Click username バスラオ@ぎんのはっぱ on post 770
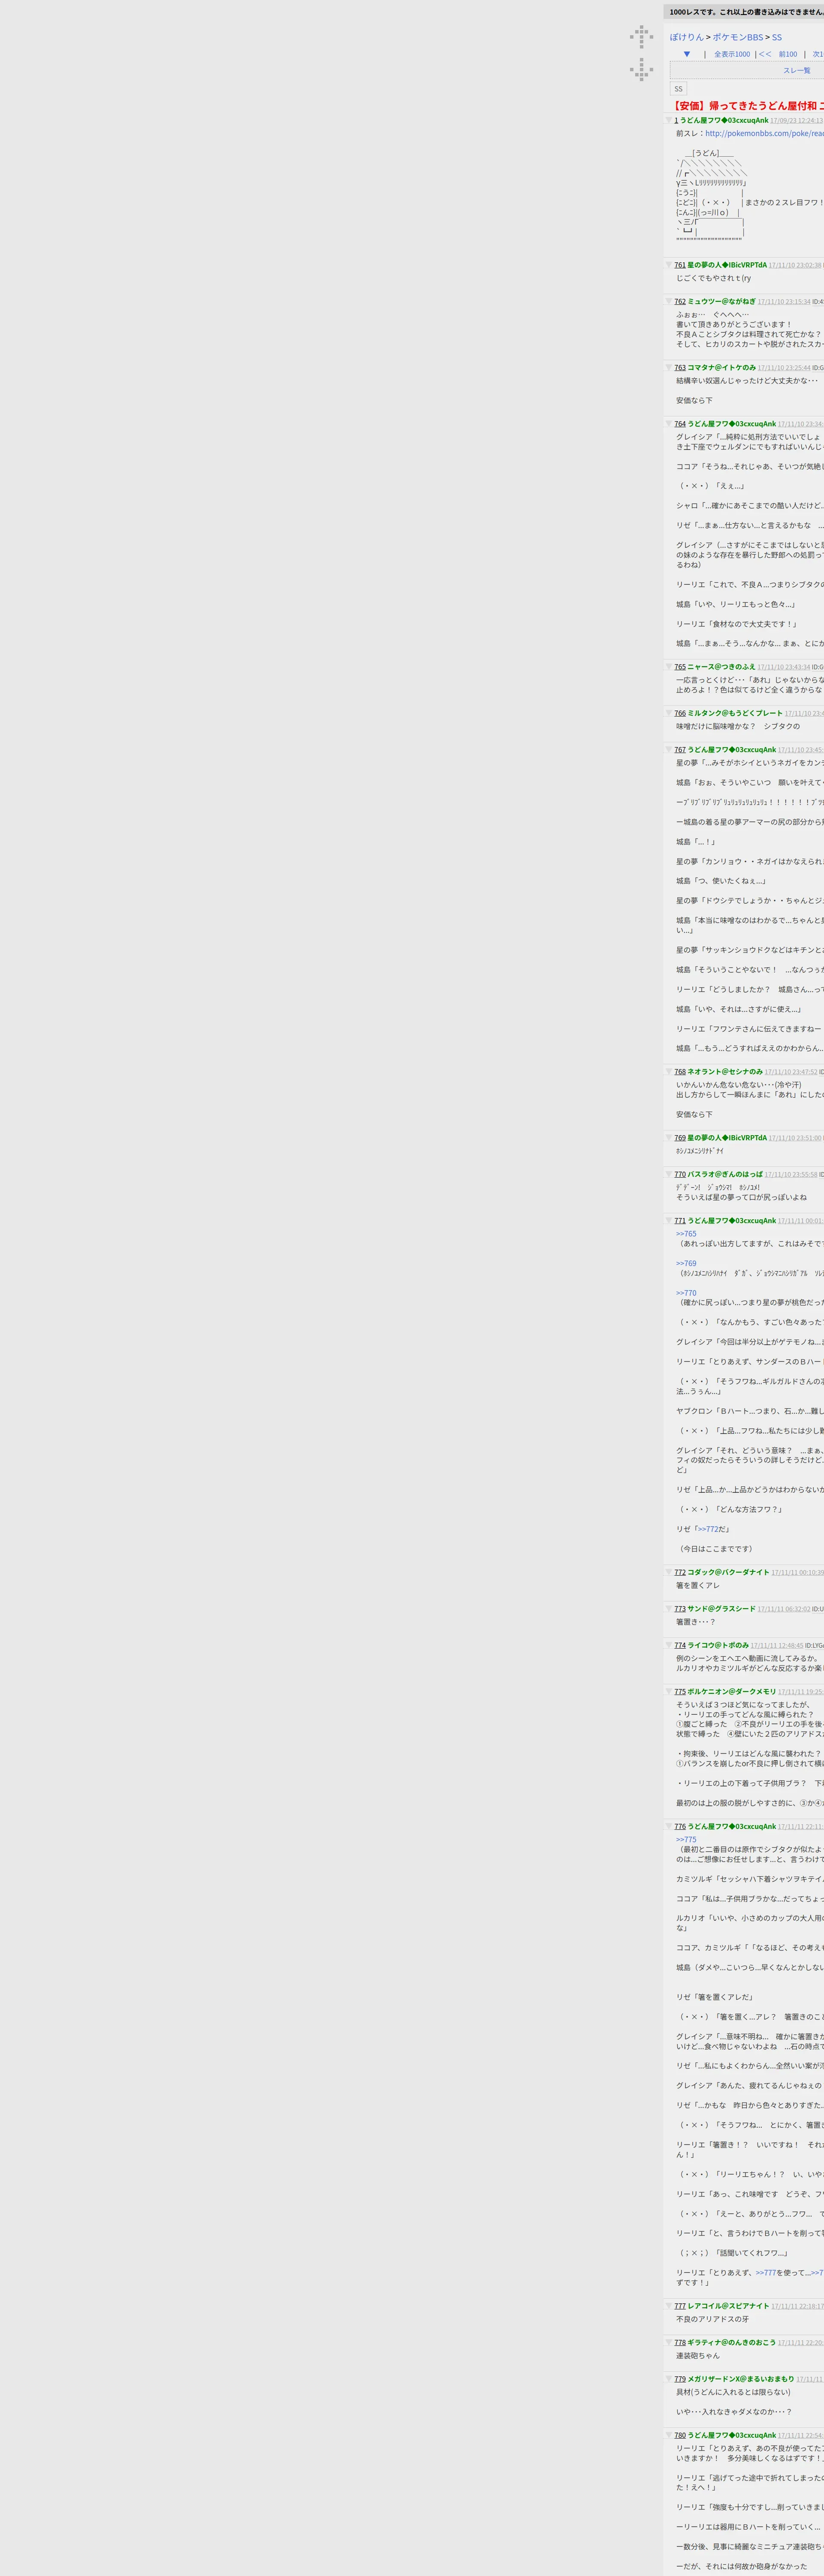824x2576 pixels. click(x=725, y=1174)
